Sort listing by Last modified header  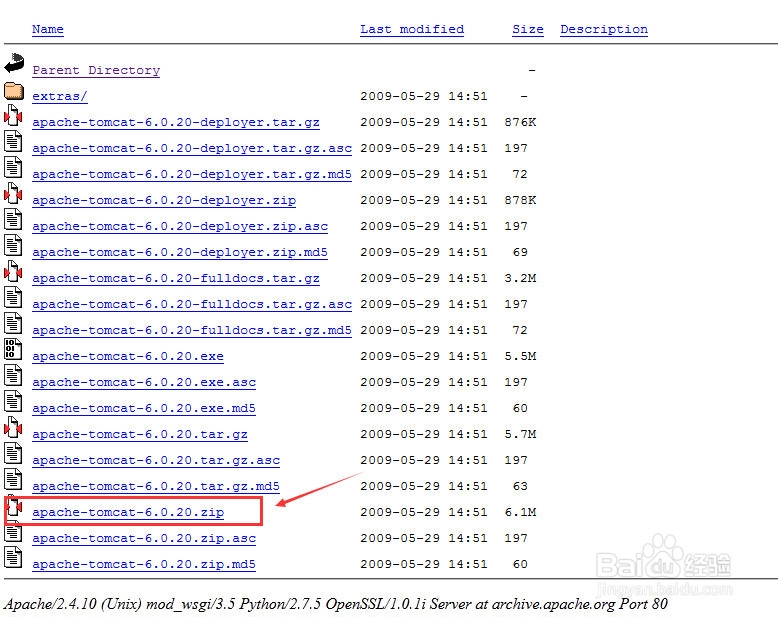point(412,29)
